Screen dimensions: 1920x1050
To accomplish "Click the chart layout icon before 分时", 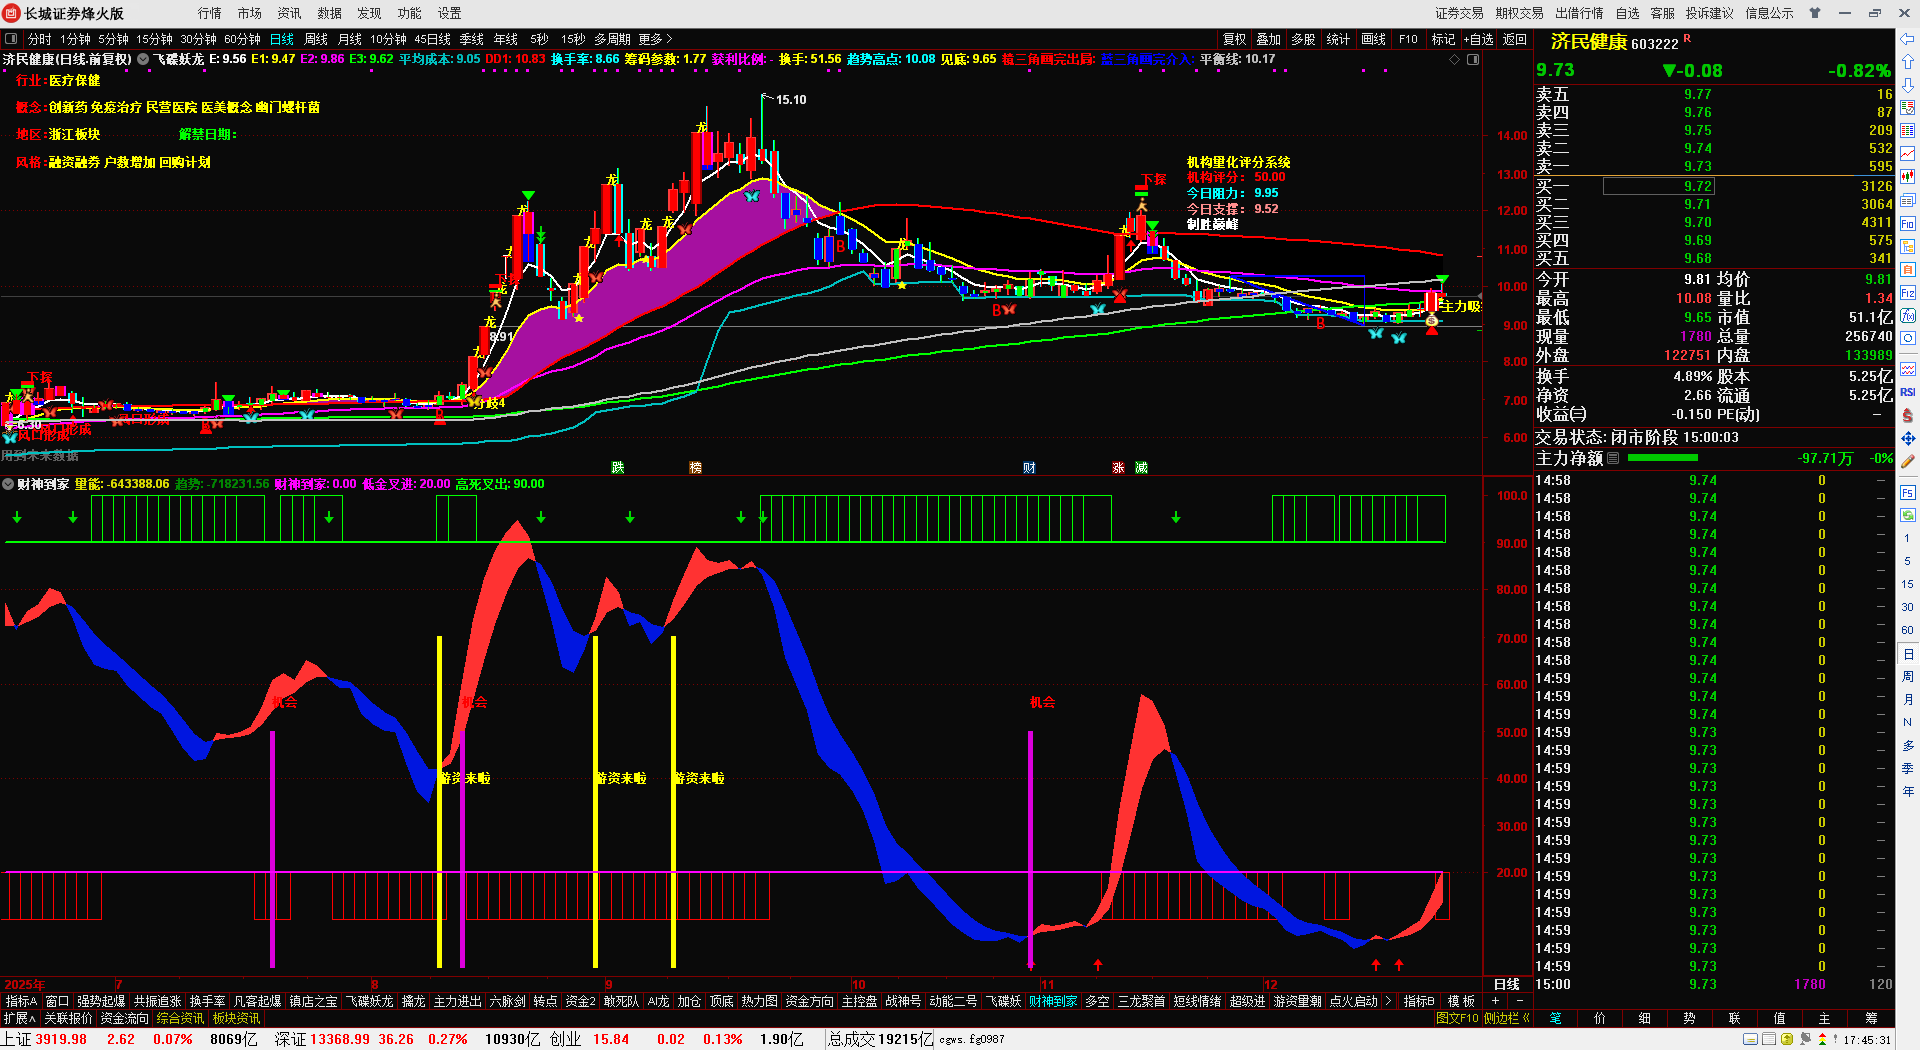I will 11,39.
